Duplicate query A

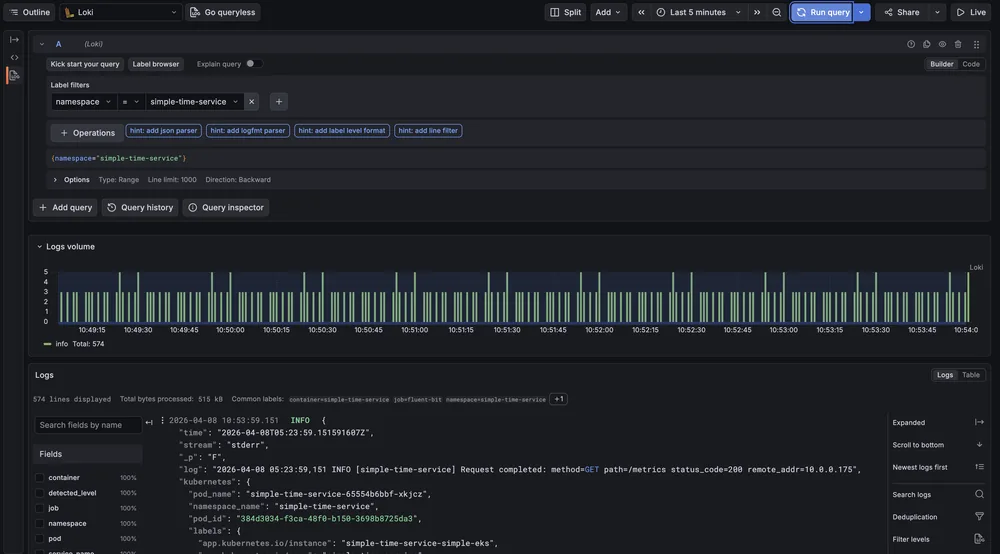pyautogui.click(x=927, y=44)
